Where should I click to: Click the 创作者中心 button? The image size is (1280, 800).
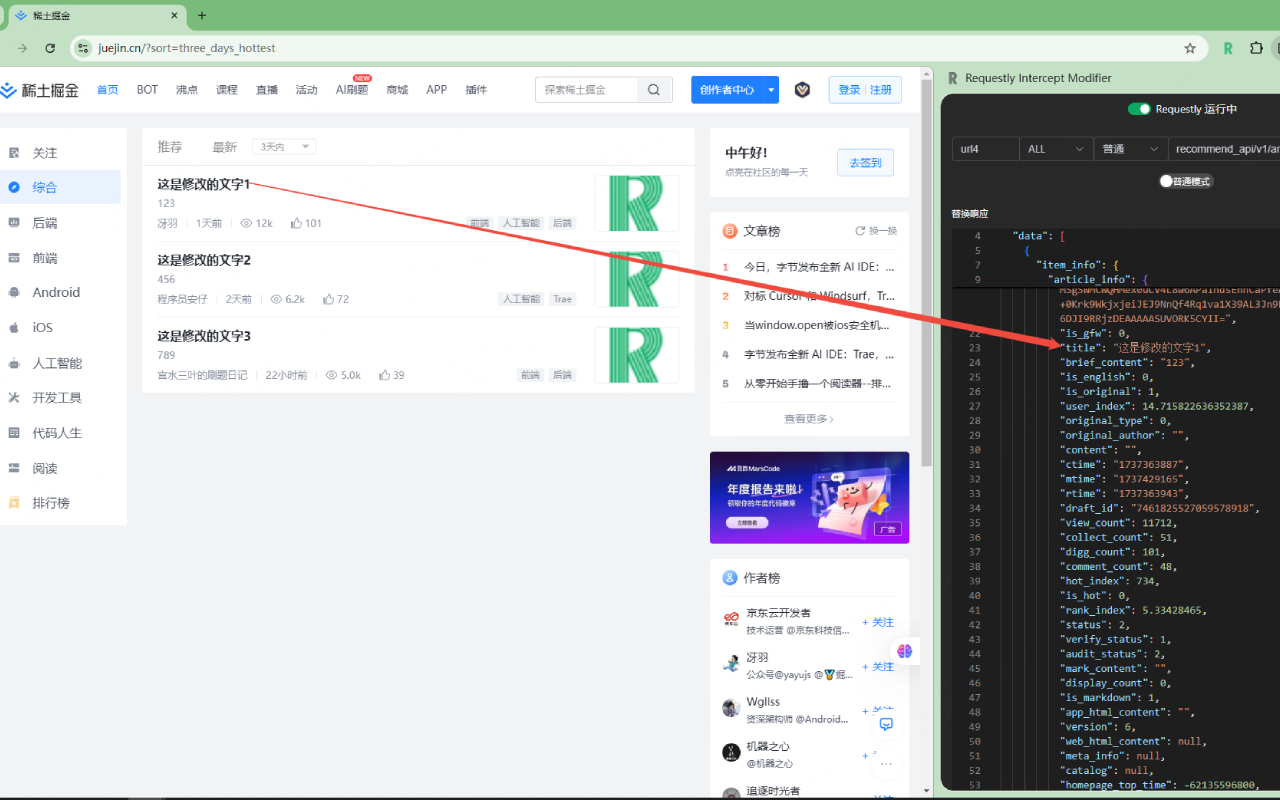727,90
